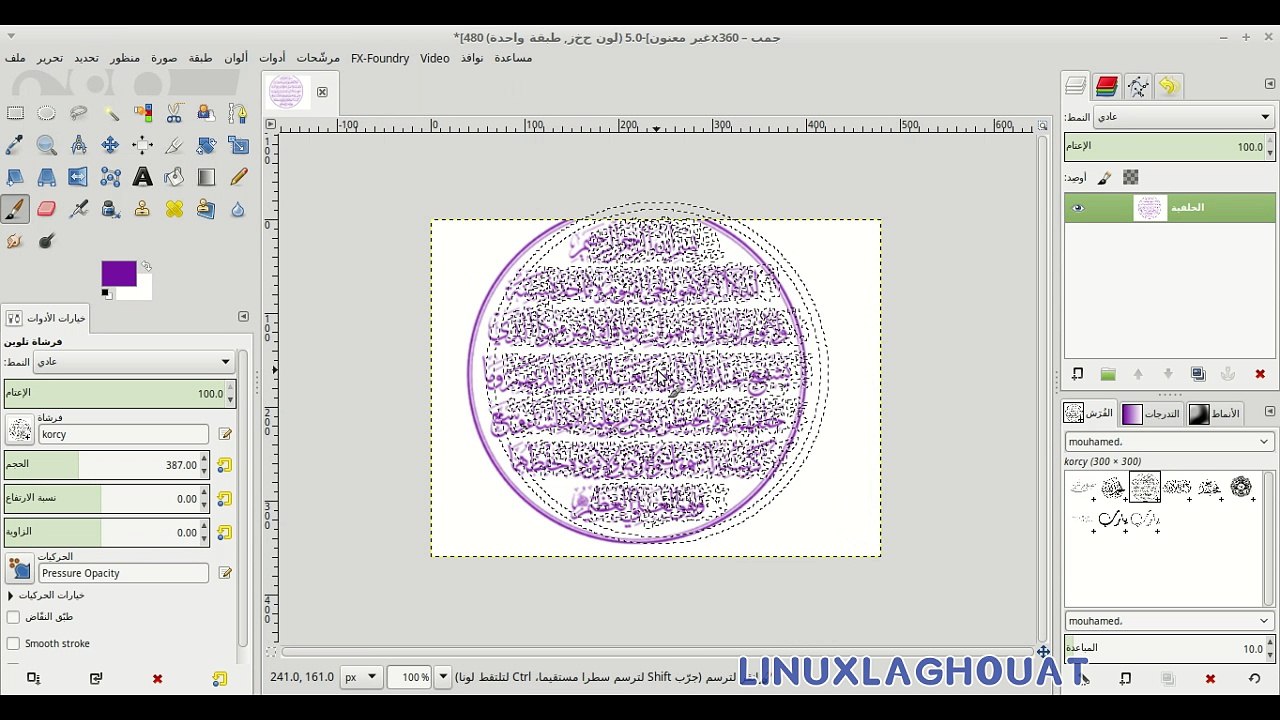Open the ألوان menu
This screenshot has width=1280, height=720.
(x=236, y=58)
